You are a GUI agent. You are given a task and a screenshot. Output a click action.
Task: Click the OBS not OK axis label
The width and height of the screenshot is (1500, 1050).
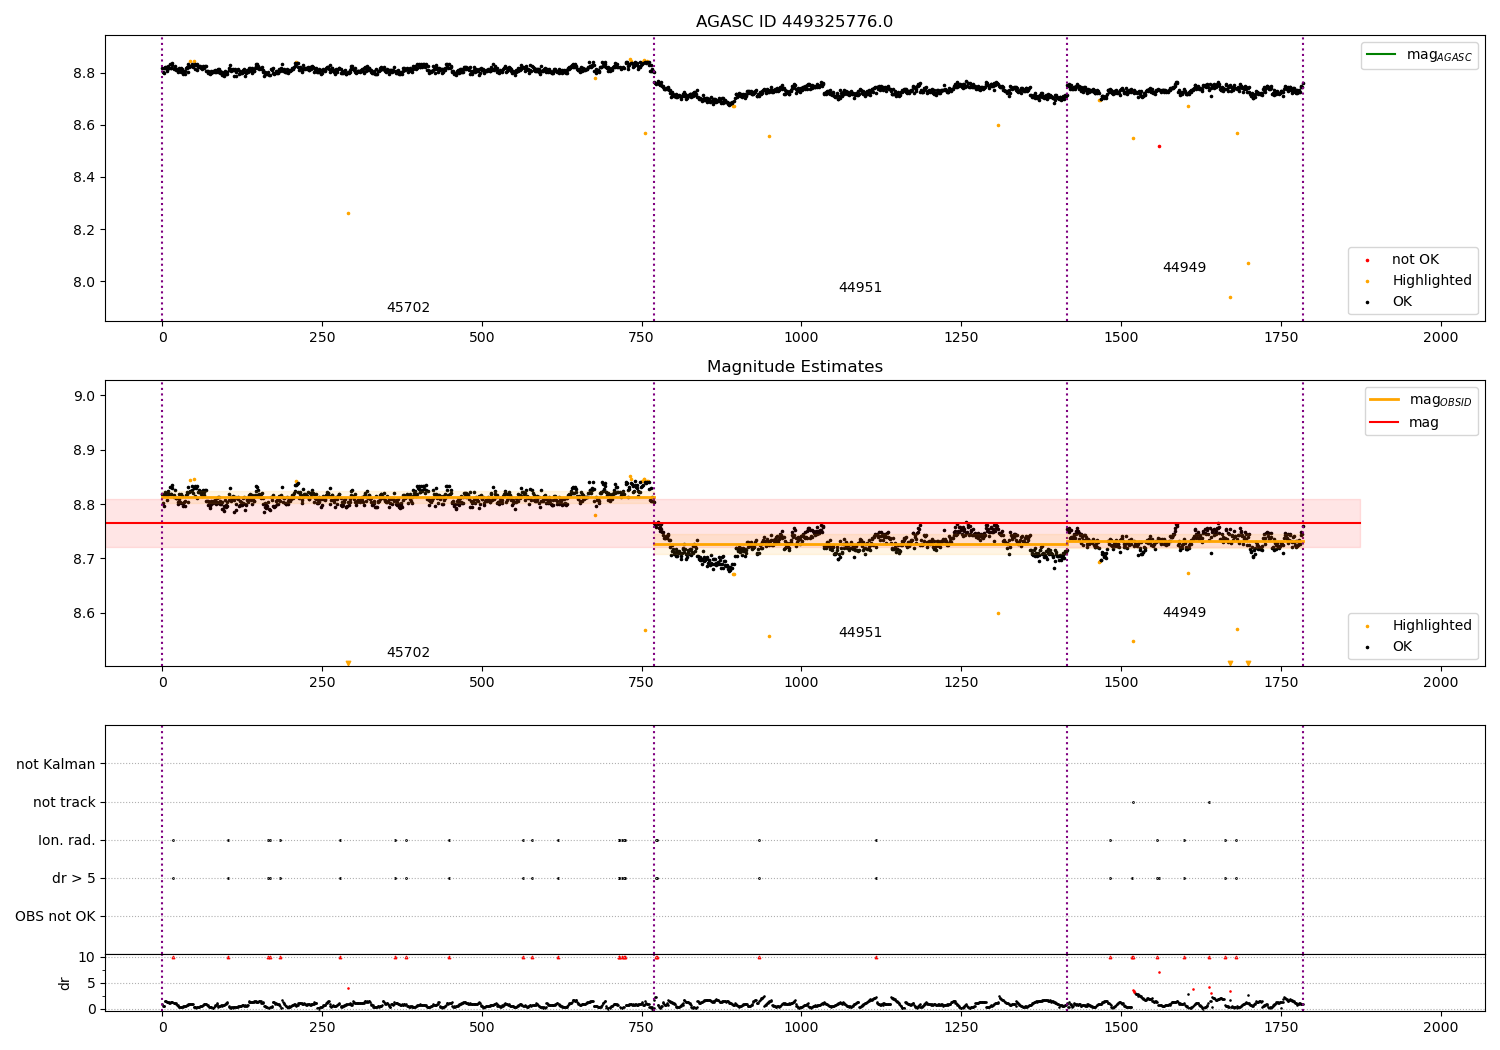pos(55,917)
